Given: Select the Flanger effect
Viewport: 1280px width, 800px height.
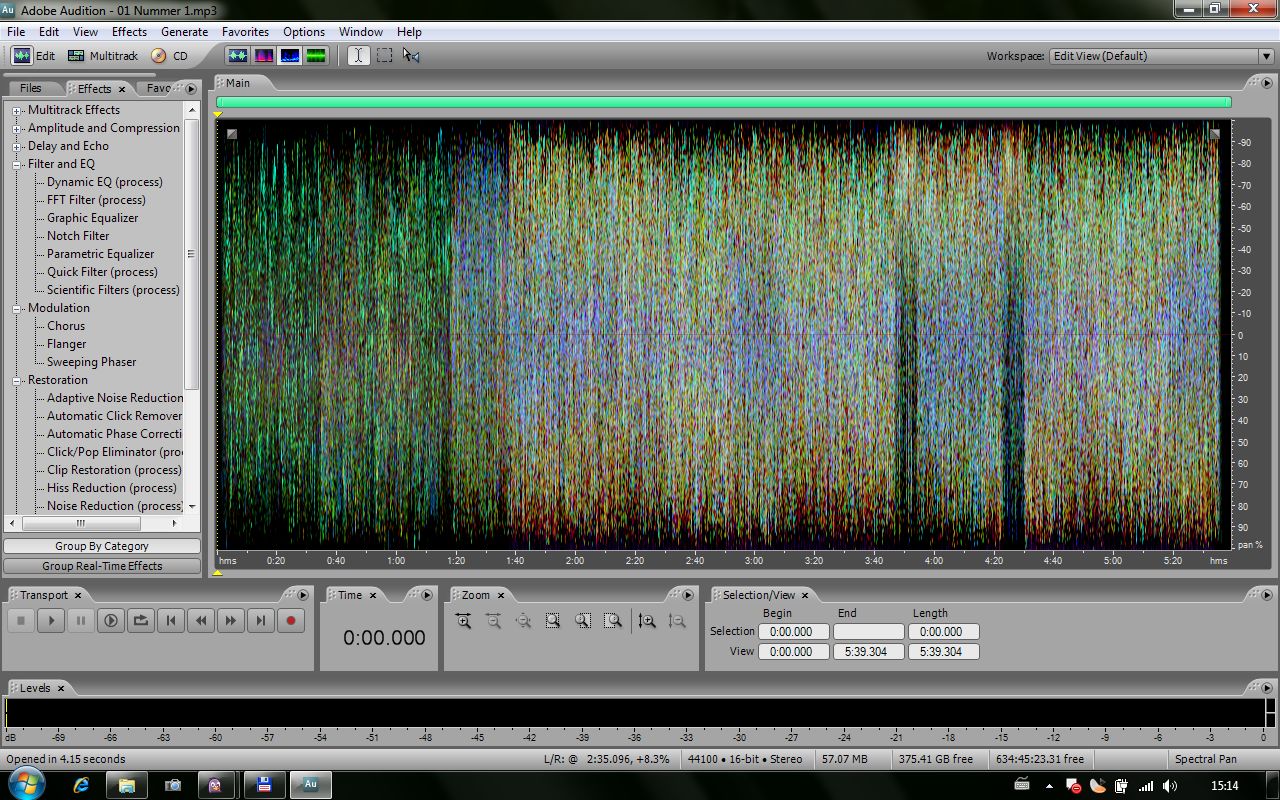Looking at the screenshot, I should click(x=67, y=344).
